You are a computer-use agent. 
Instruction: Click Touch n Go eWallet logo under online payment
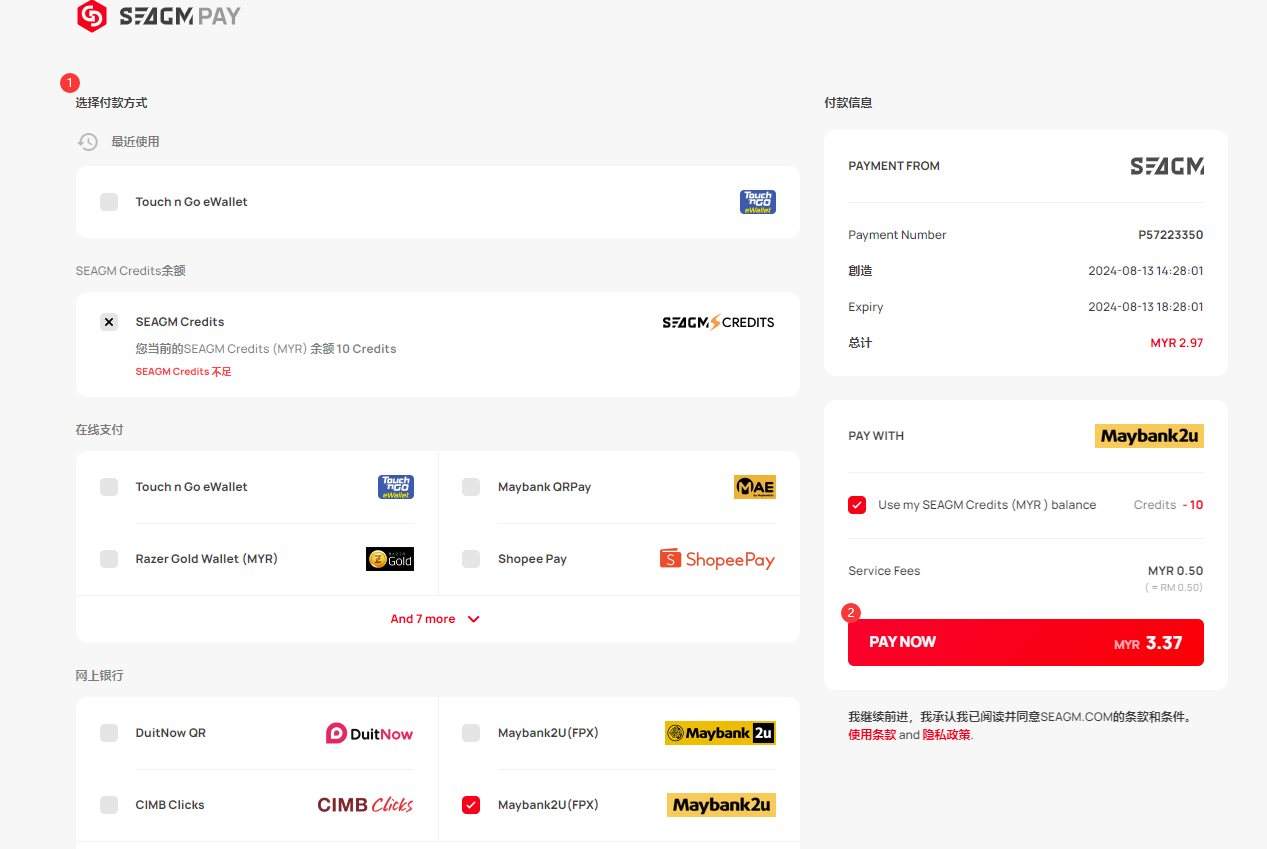(395, 487)
